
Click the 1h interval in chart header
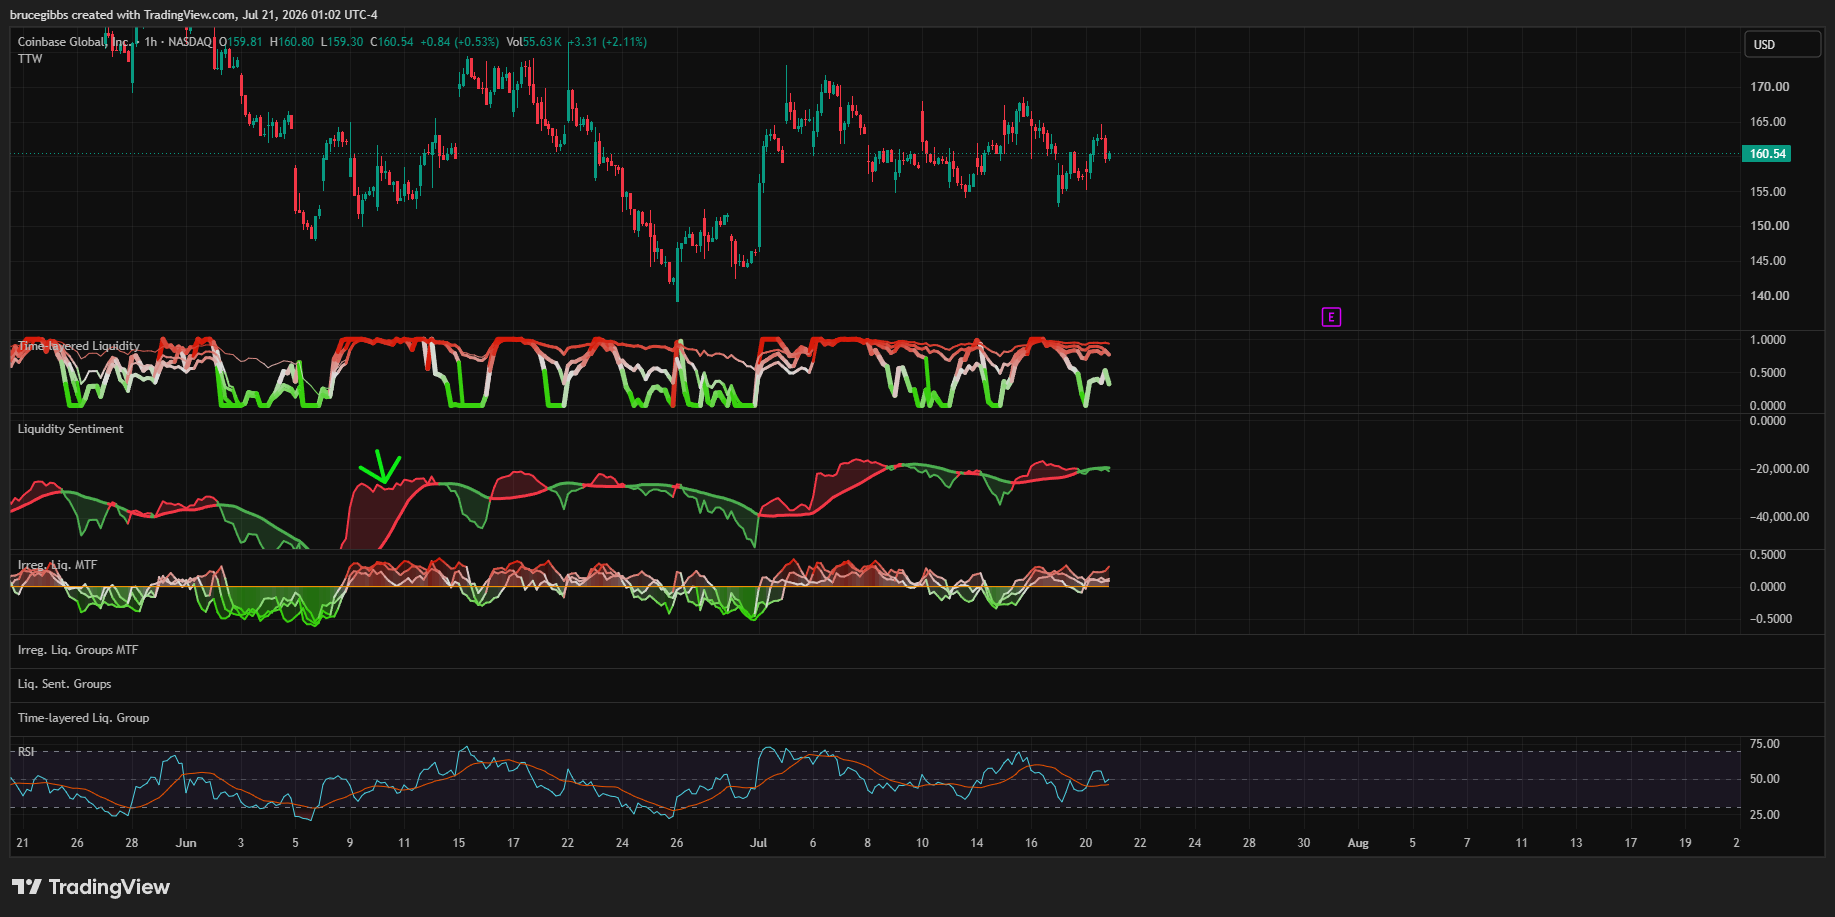pyautogui.click(x=151, y=42)
